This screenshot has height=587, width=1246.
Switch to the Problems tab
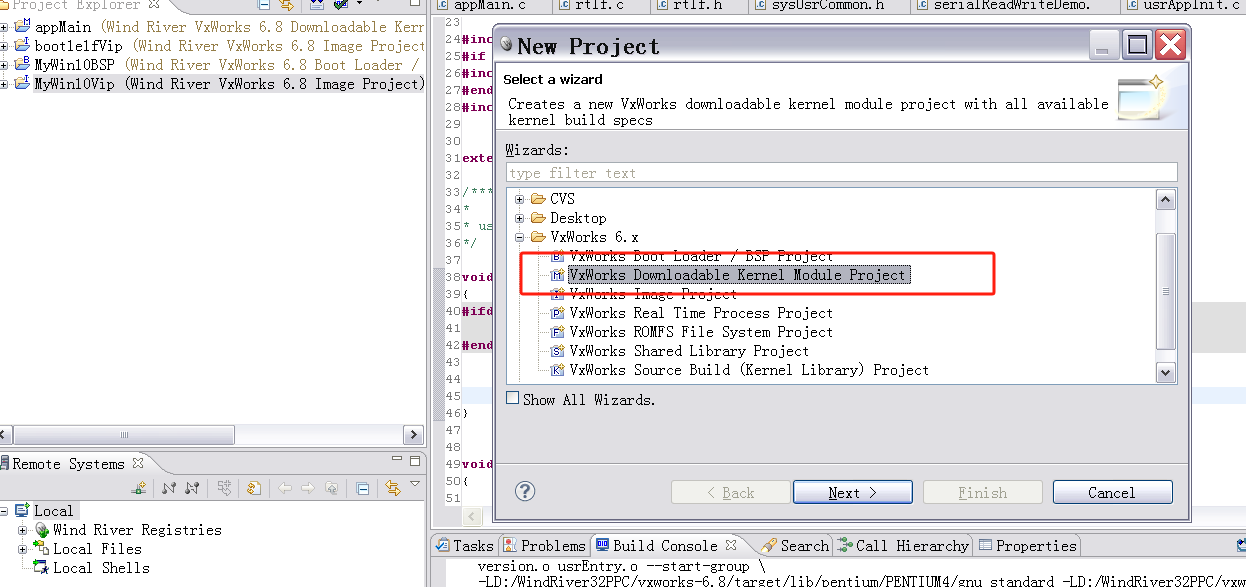click(x=544, y=546)
